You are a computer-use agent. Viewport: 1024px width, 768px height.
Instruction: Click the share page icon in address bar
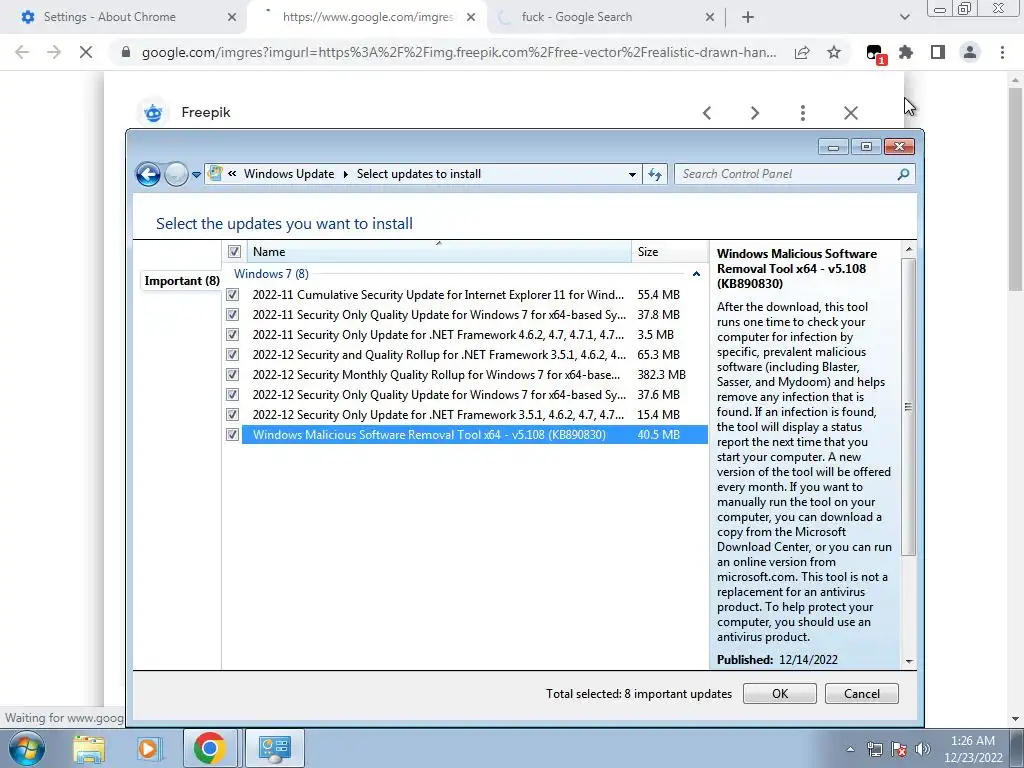click(802, 52)
